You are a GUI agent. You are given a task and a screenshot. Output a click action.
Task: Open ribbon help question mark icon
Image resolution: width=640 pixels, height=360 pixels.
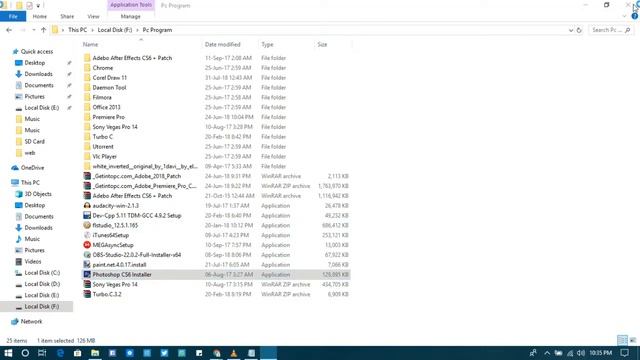[634, 16]
